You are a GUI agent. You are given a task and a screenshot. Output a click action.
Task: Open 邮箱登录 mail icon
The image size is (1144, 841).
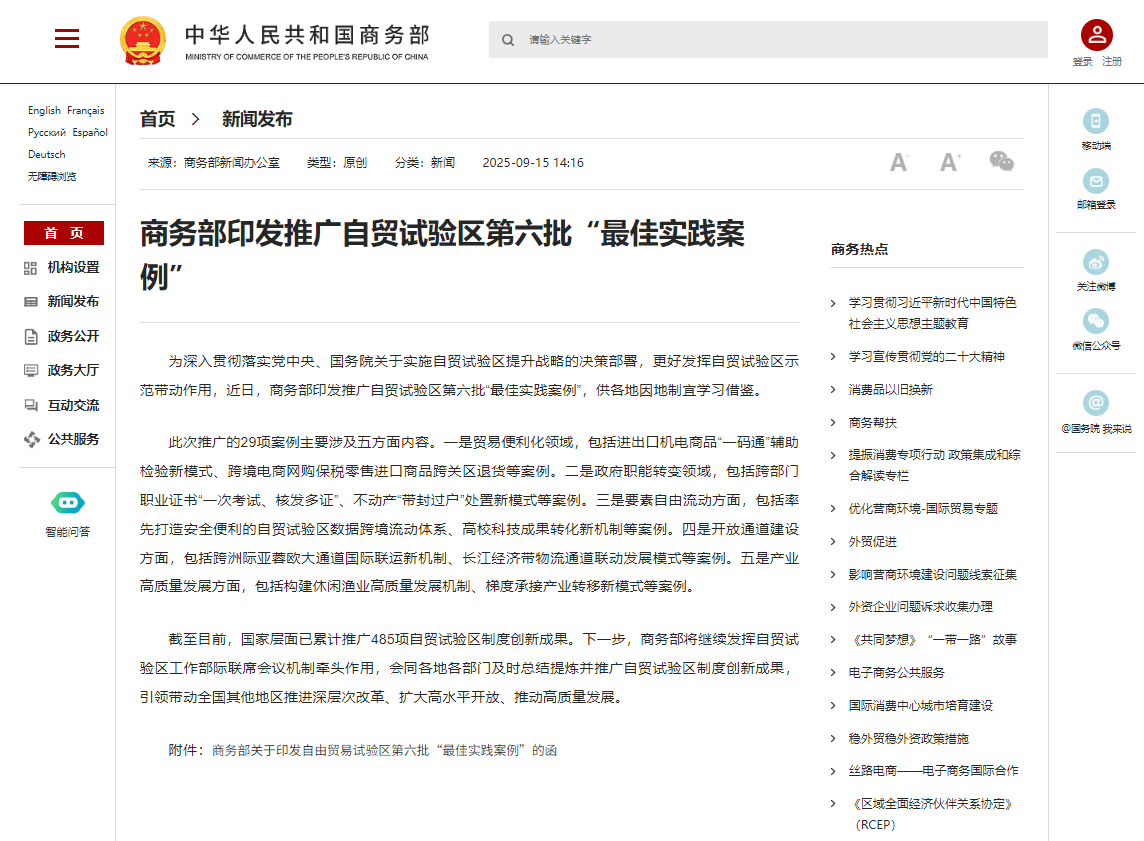click(x=1096, y=181)
